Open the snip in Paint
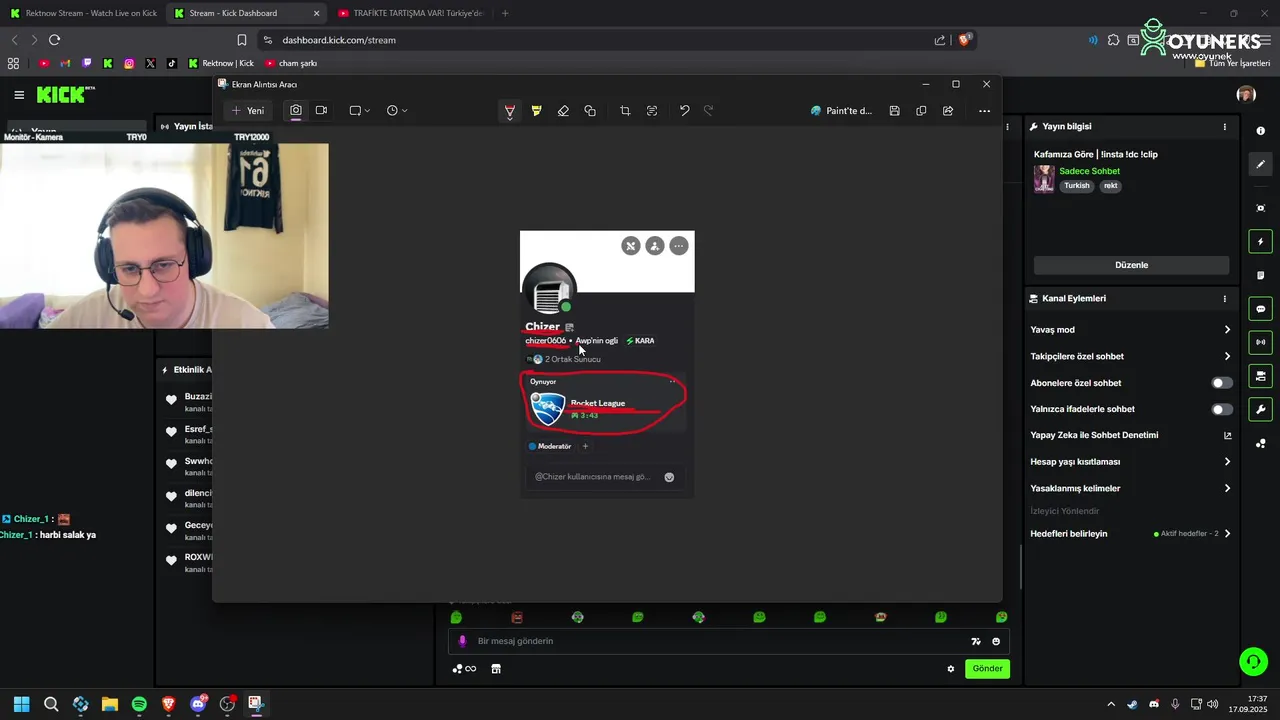The height and width of the screenshot is (720, 1280). [x=841, y=111]
